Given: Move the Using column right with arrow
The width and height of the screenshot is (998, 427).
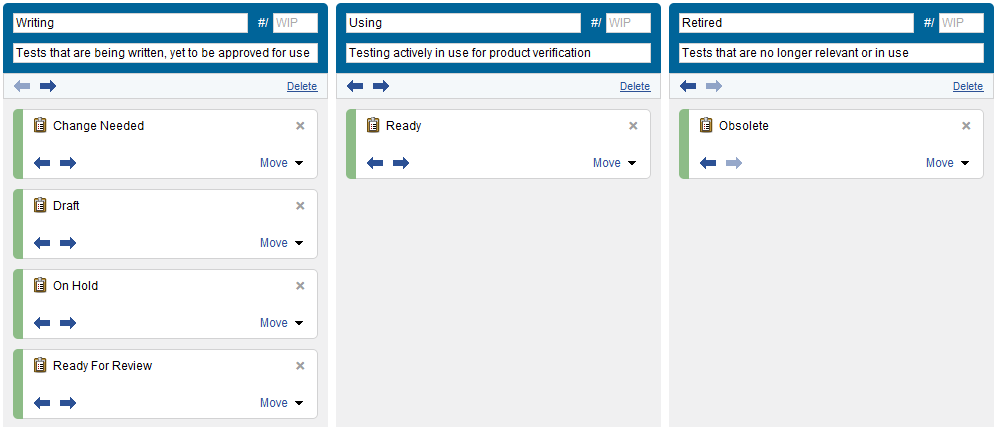Looking at the screenshot, I should pos(380,87).
